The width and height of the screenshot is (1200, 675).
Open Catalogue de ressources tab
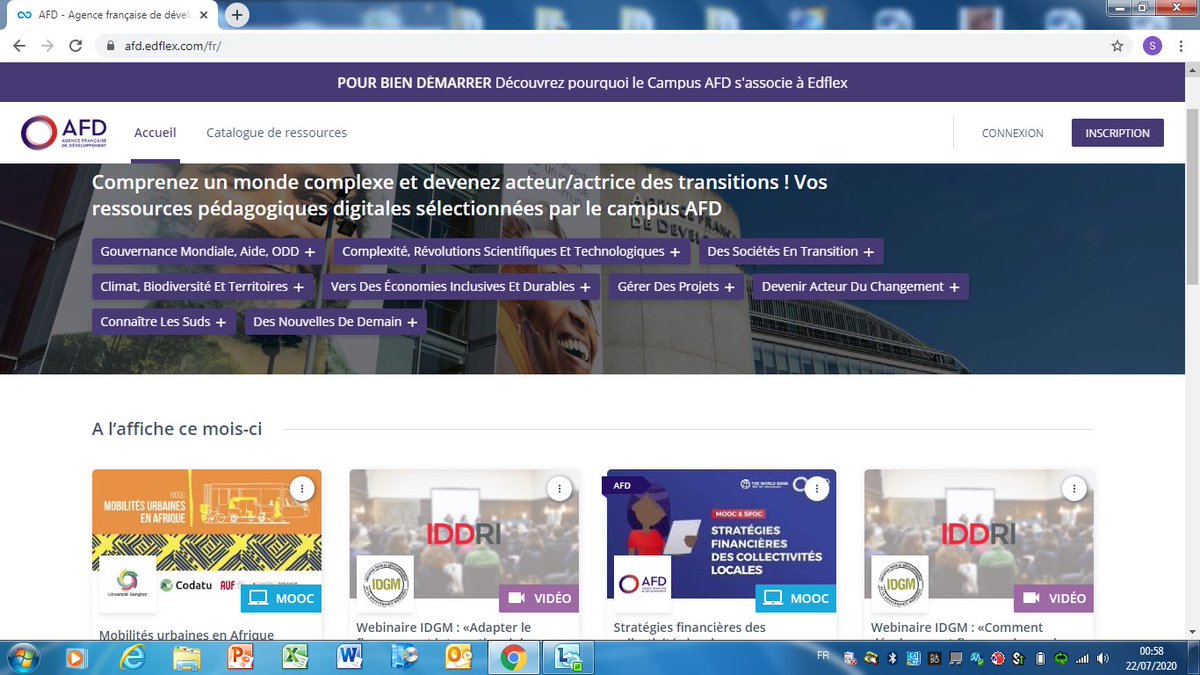[277, 132]
